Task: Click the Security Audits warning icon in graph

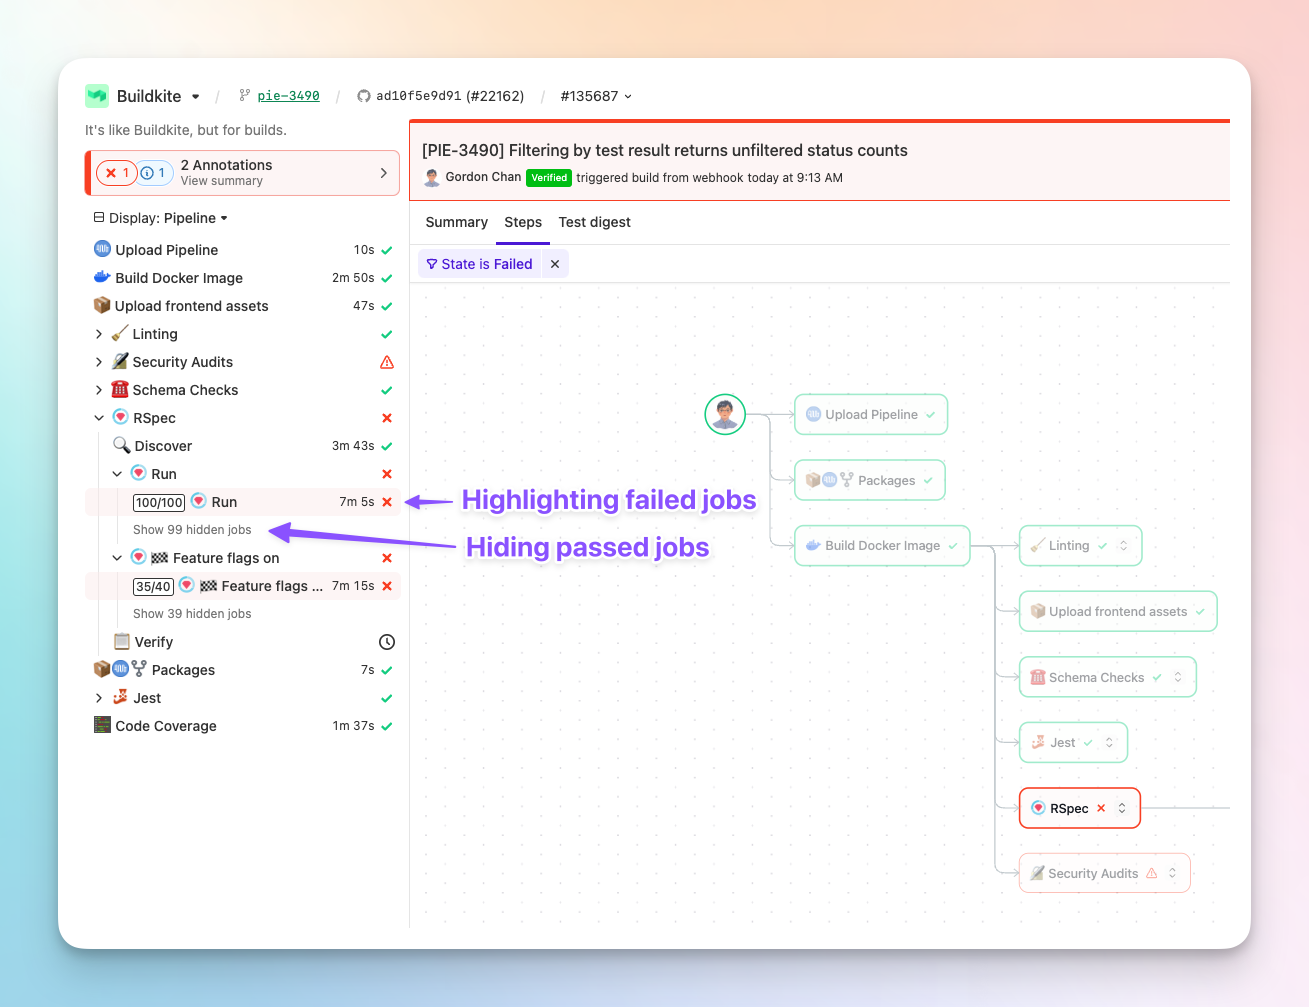Action: point(1151,873)
